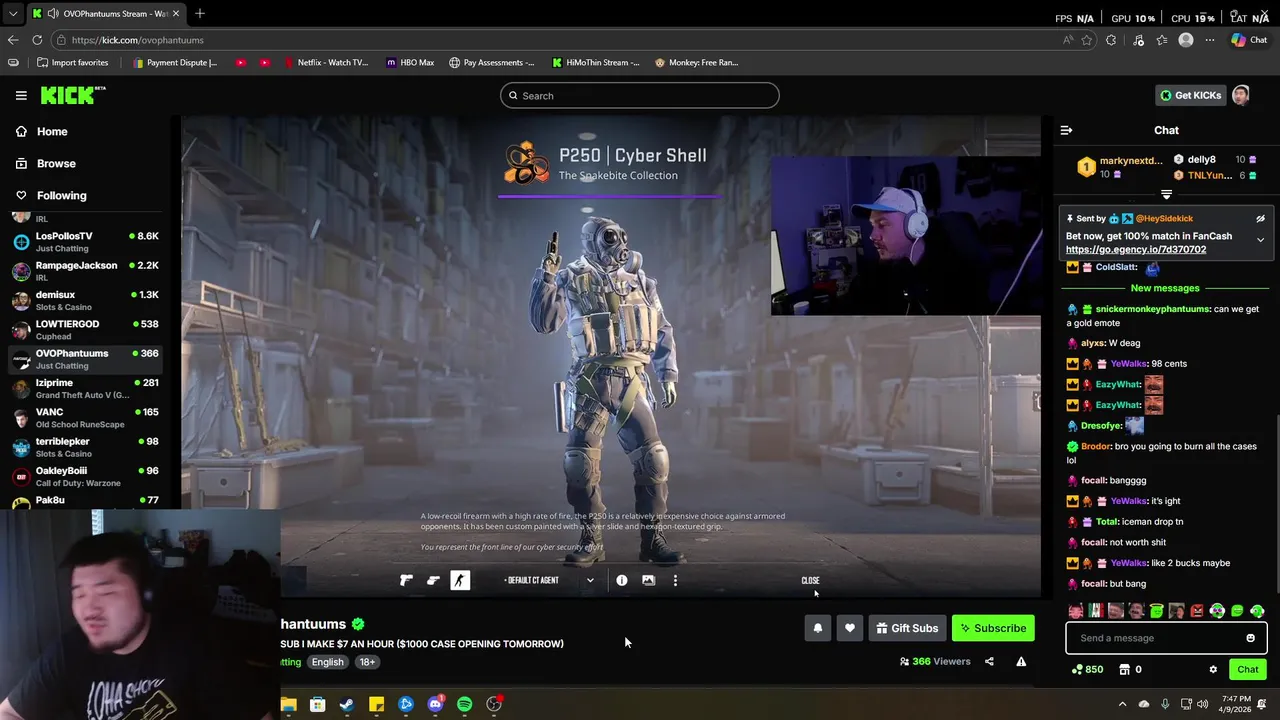Select the highlighted agent pose icon
The width and height of the screenshot is (1280, 720).
460,580
